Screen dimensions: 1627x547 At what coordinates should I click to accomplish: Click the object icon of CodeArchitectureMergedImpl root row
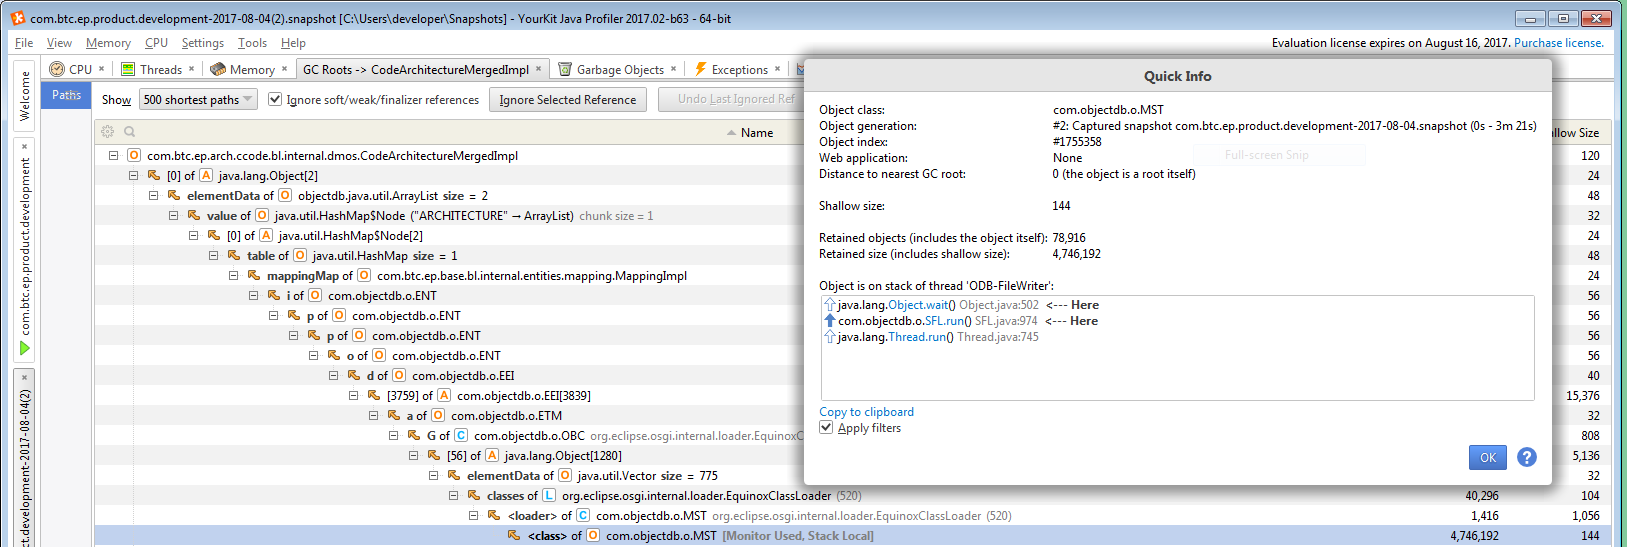(x=134, y=155)
